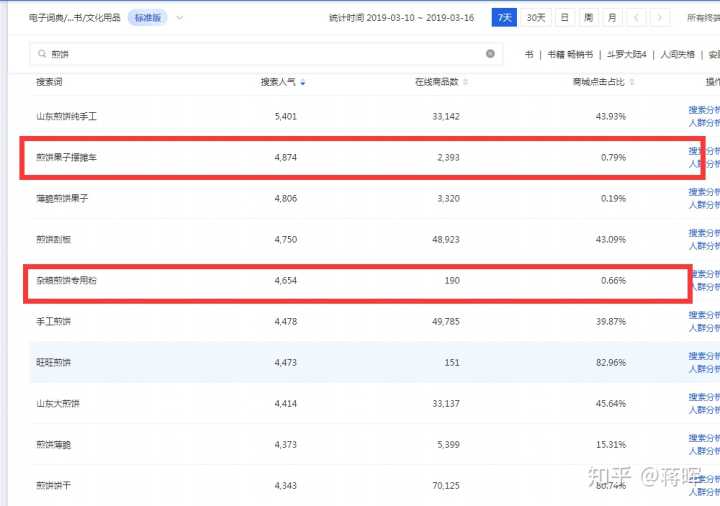Viewport: 720px width, 506px height.
Task: Open 搜索分析 for 山东煎饼纯手工 row
Action: pyautogui.click(x=703, y=110)
